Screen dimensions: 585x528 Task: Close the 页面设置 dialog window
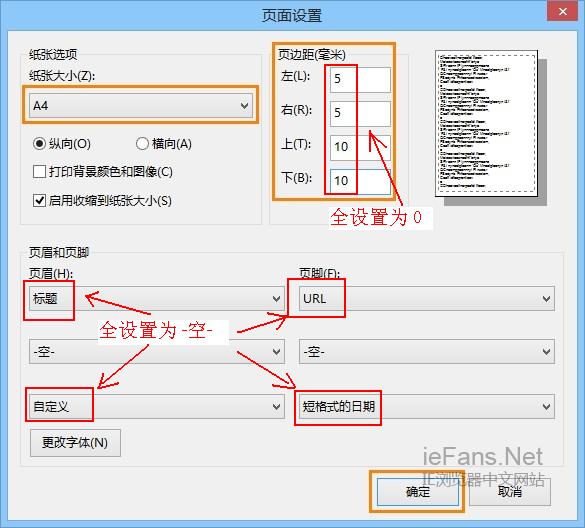point(563,12)
